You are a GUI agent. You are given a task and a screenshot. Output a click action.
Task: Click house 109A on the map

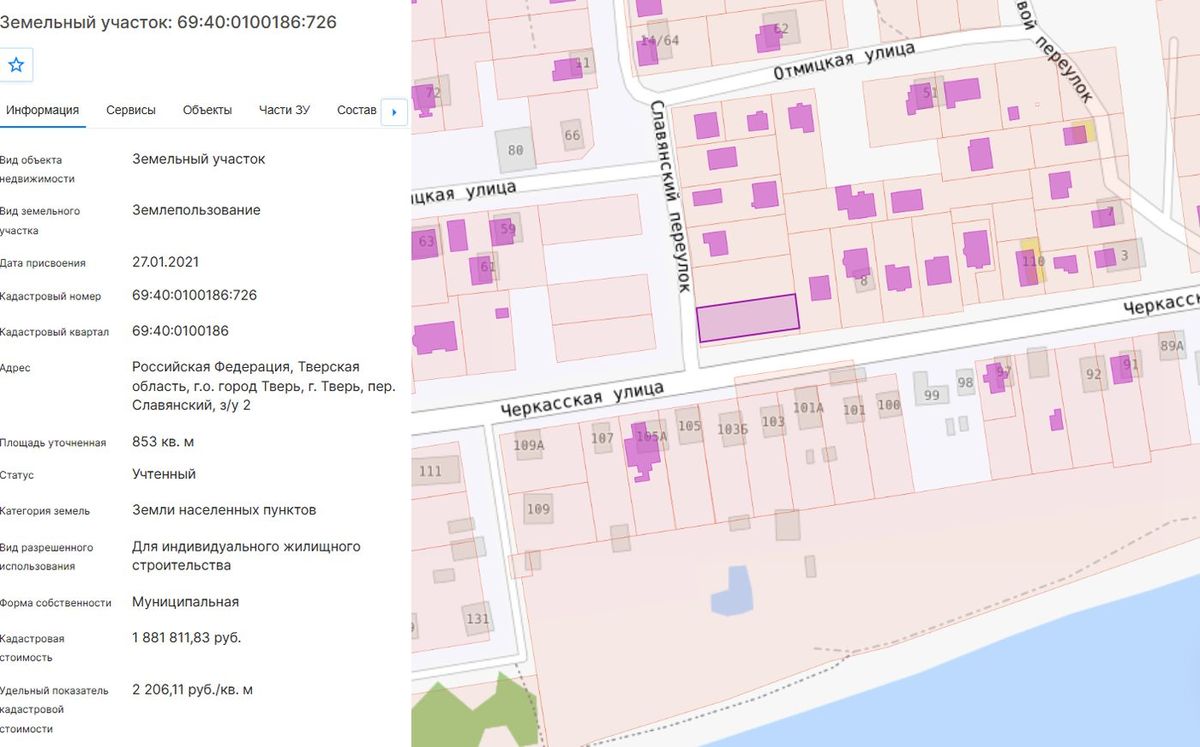528,445
